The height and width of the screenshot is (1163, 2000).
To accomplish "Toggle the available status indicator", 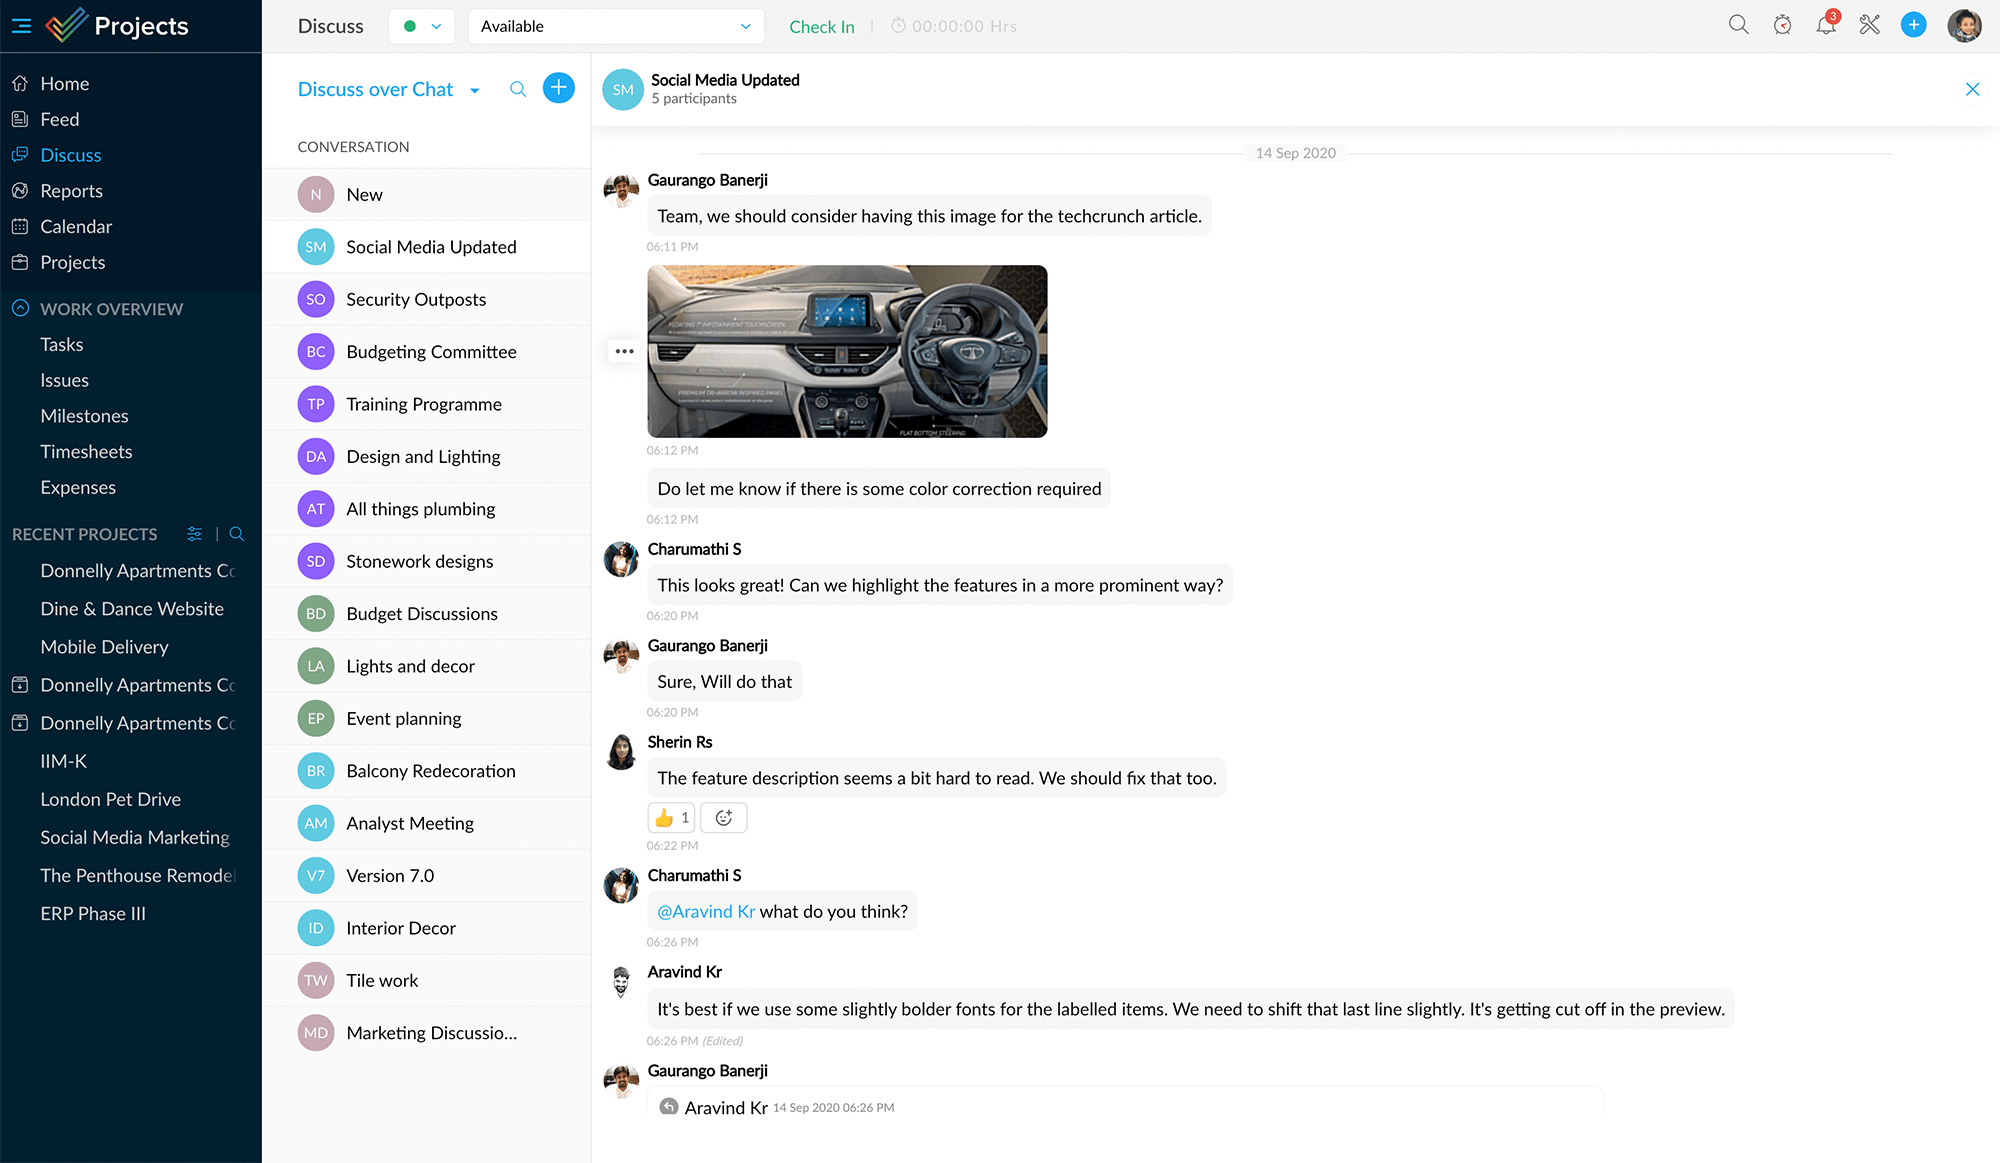I will (421, 26).
